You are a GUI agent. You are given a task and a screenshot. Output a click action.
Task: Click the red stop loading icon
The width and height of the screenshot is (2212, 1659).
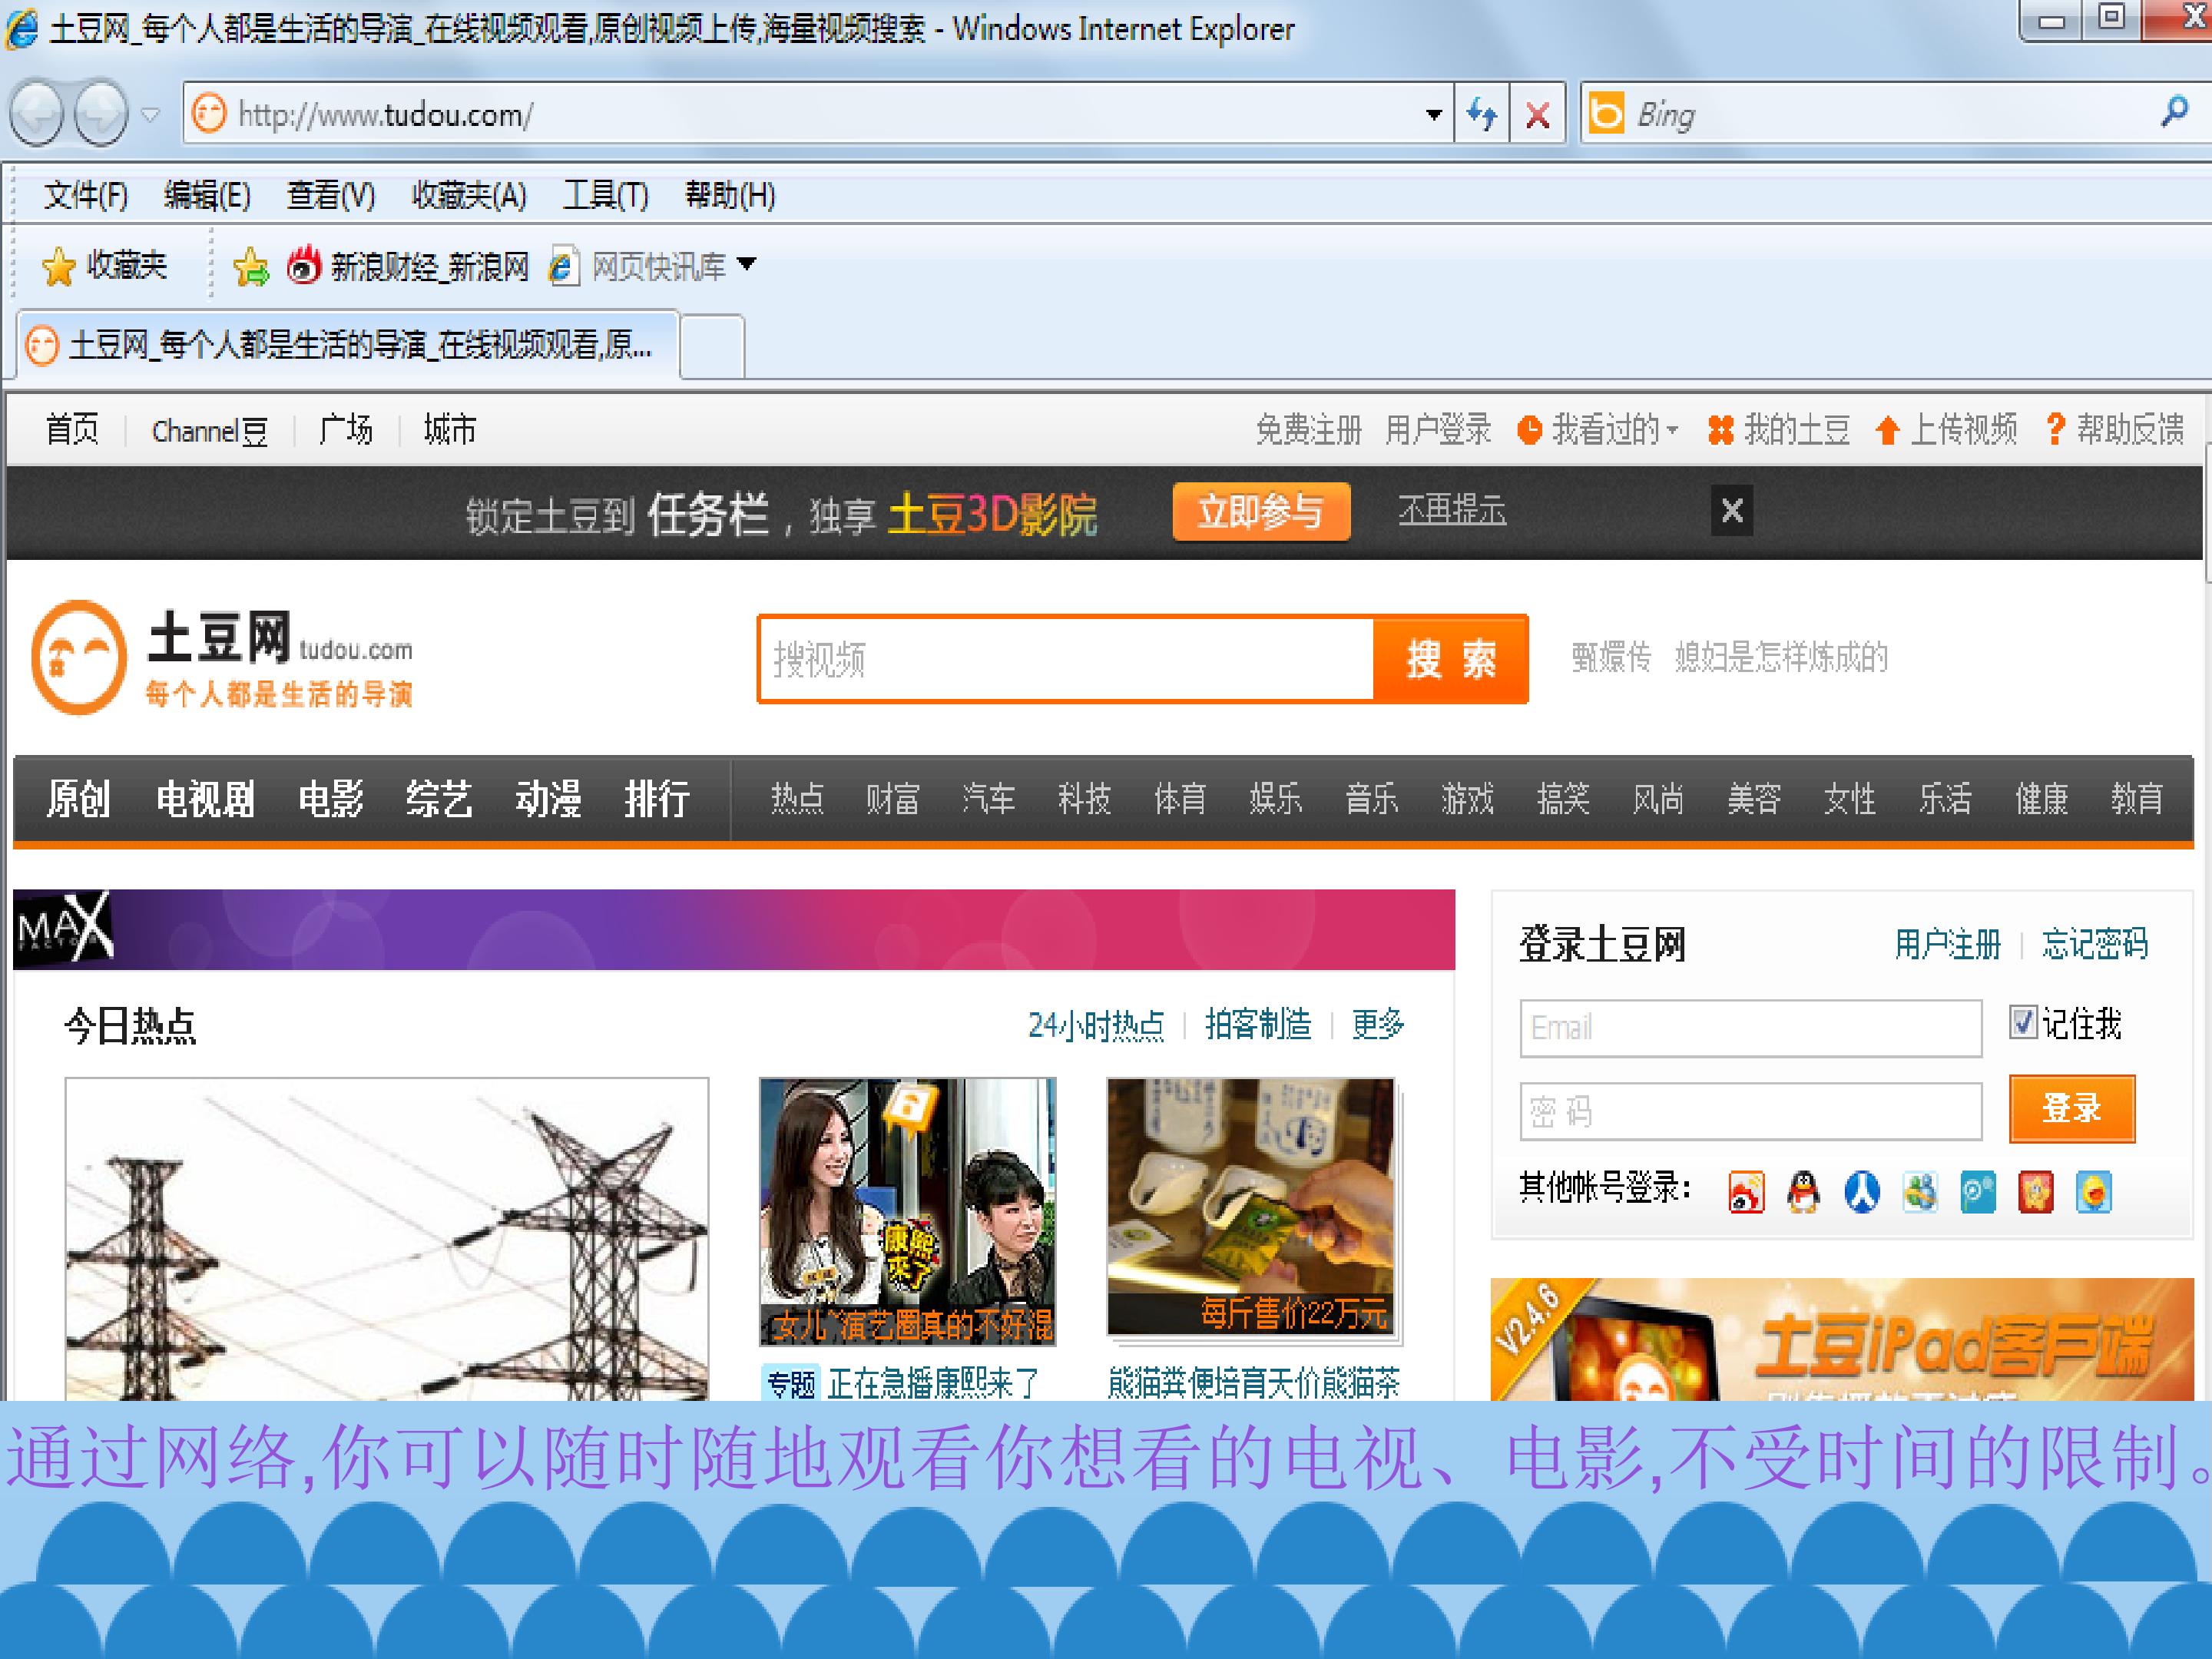point(1537,115)
